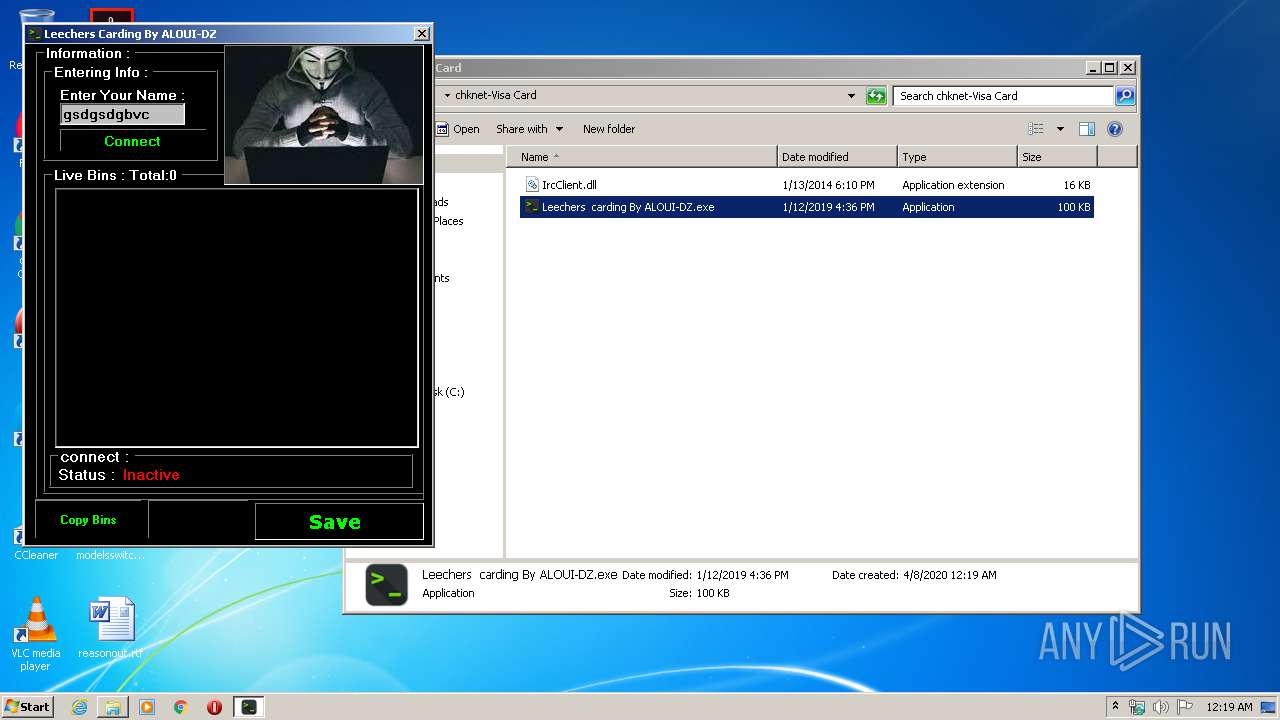Click the green Save button
Viewport: 1280px width, 720px height.
click(x=339, y=522)
